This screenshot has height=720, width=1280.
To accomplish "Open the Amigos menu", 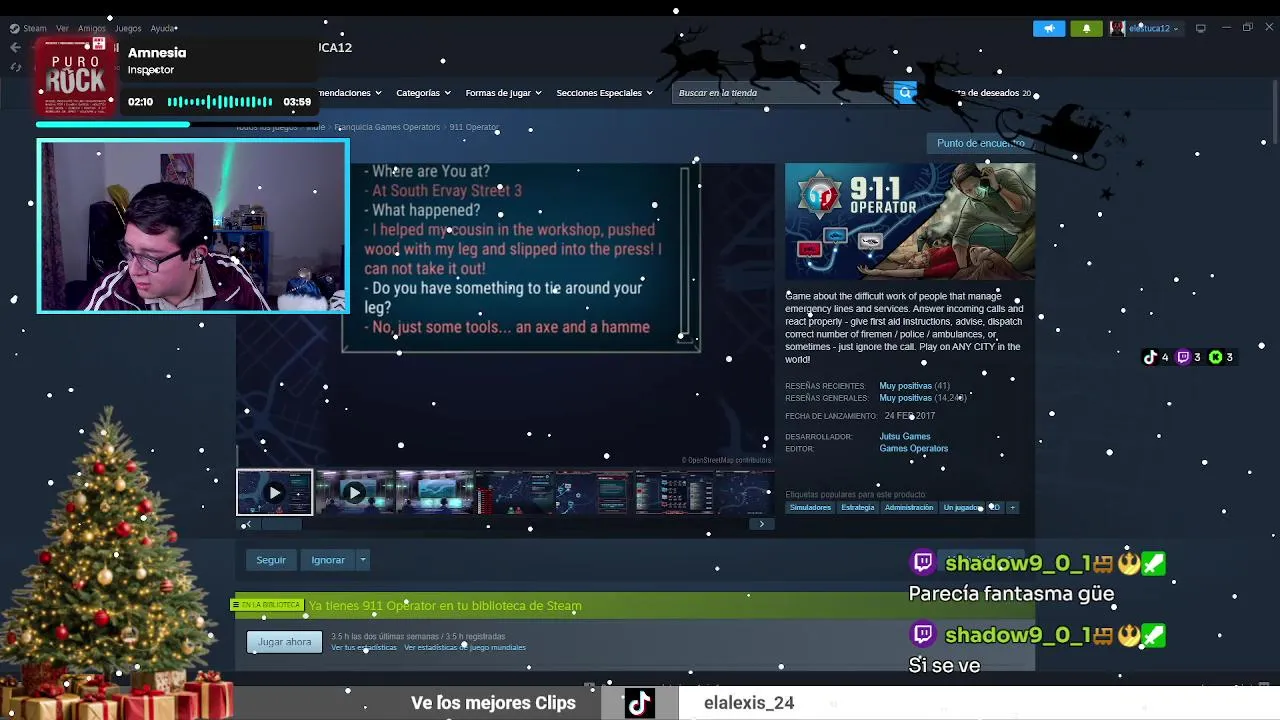I will coord(92,28).
